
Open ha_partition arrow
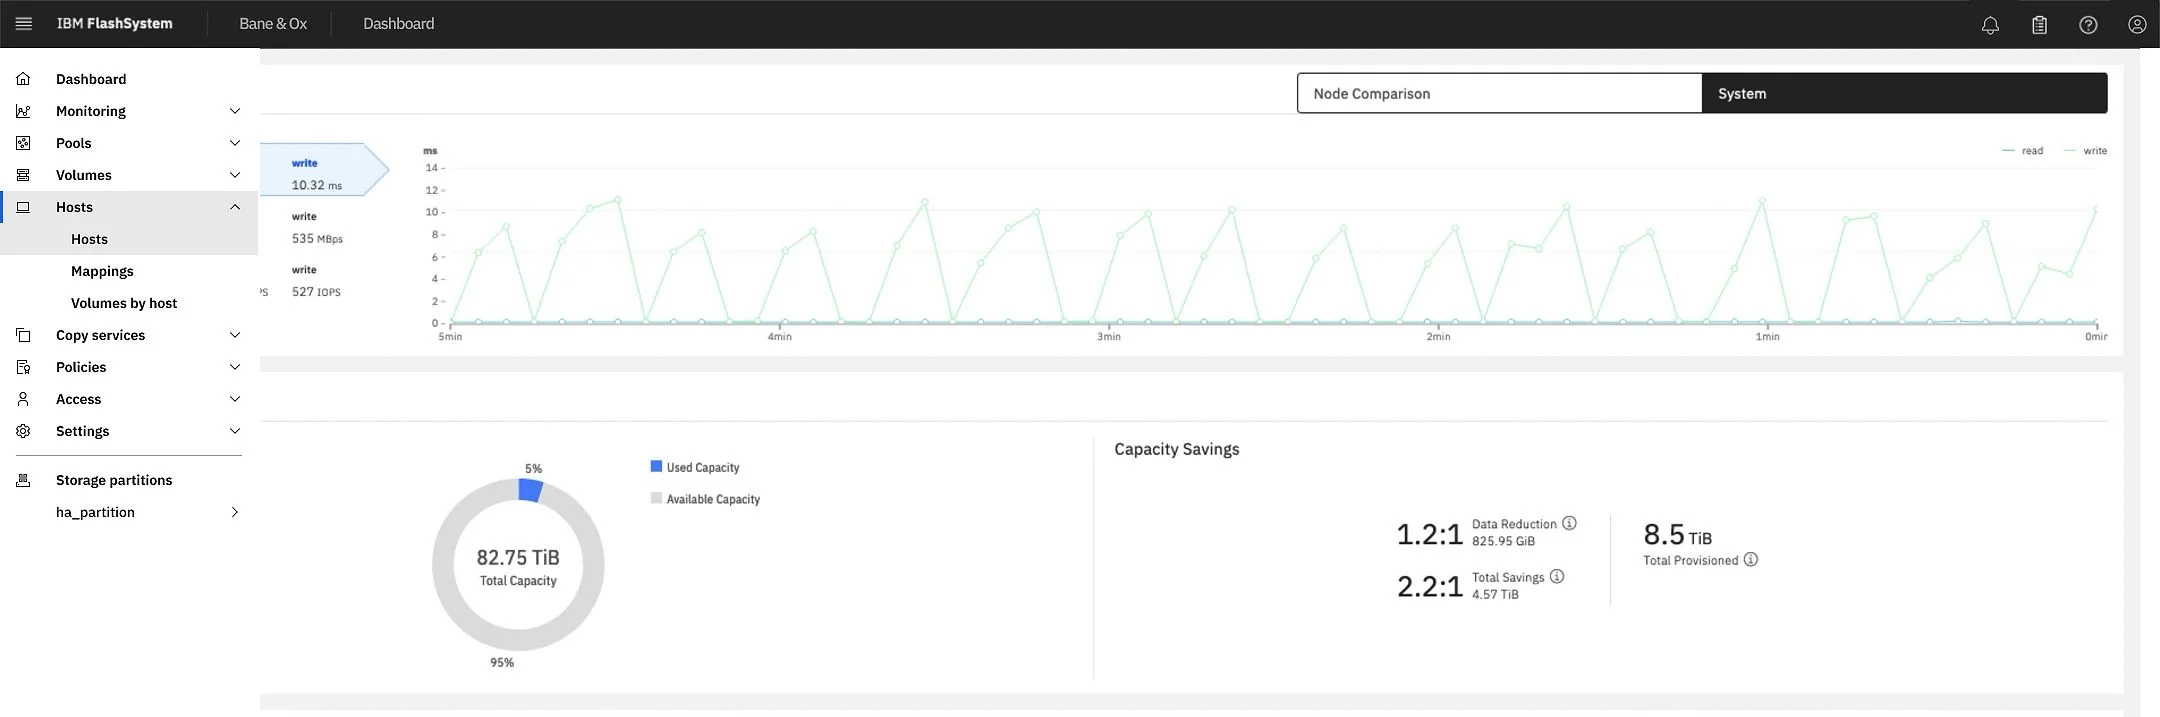click(x=235, y=512)
